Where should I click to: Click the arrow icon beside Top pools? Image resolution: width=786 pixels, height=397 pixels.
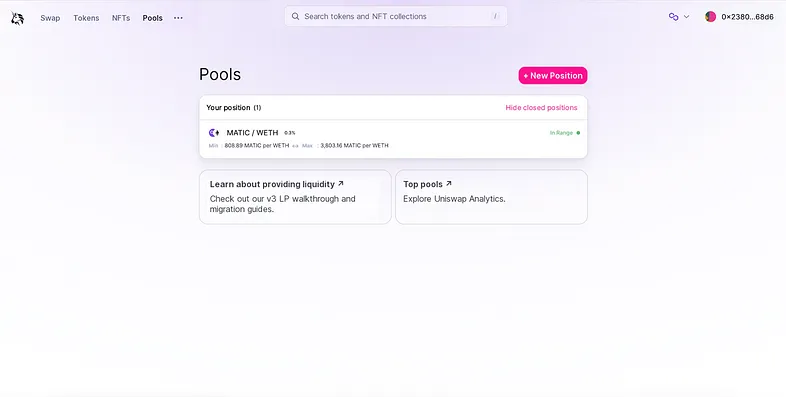click(449, 184)
